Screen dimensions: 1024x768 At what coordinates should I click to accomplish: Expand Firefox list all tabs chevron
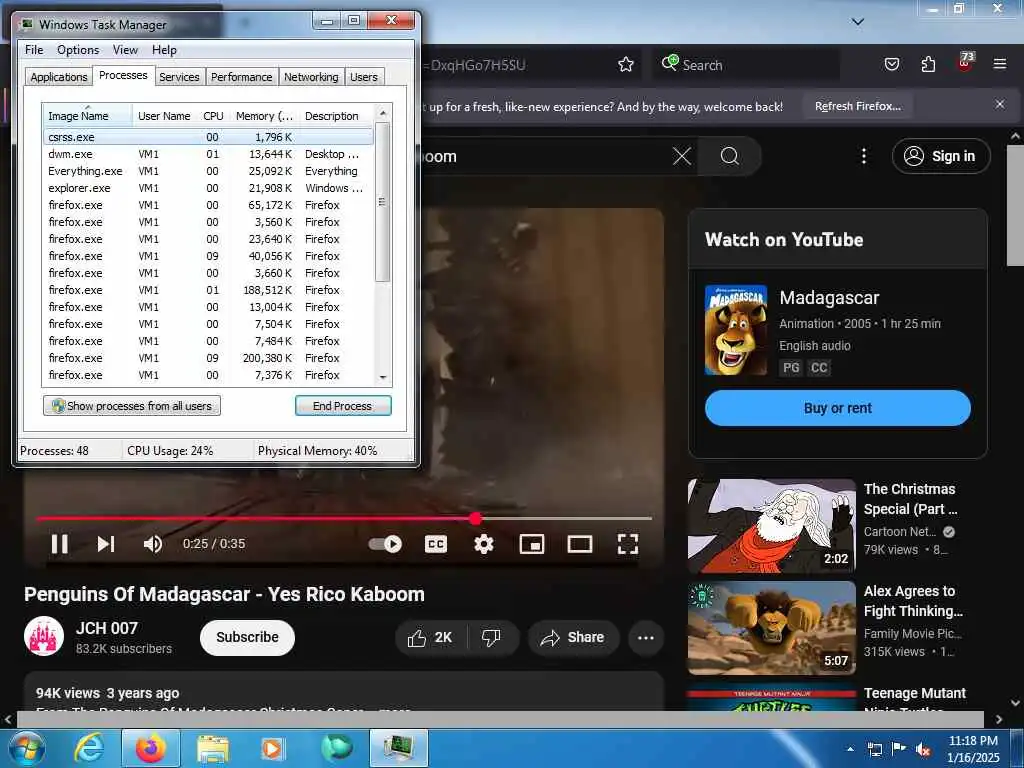click(858, 22)
